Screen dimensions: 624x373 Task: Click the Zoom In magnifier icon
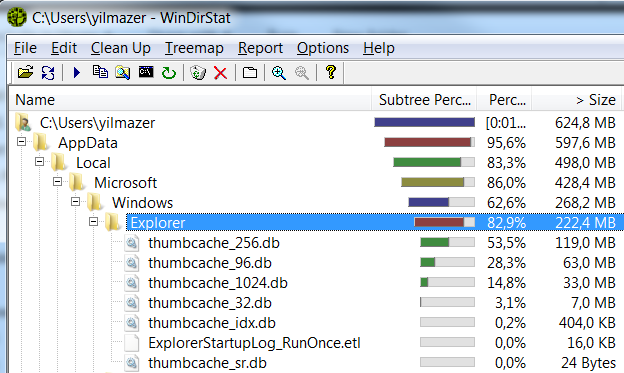pos(279,73)
